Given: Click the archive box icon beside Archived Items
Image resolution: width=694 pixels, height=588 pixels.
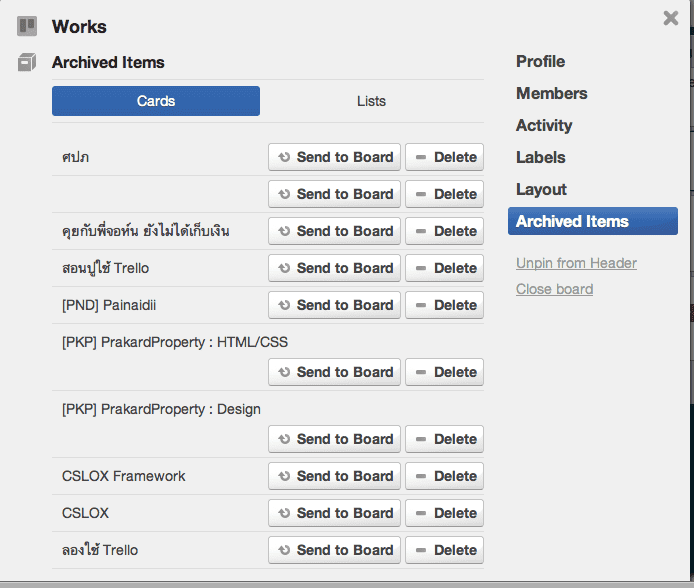Looking at the screenshot, I should [x=27, y=62].
